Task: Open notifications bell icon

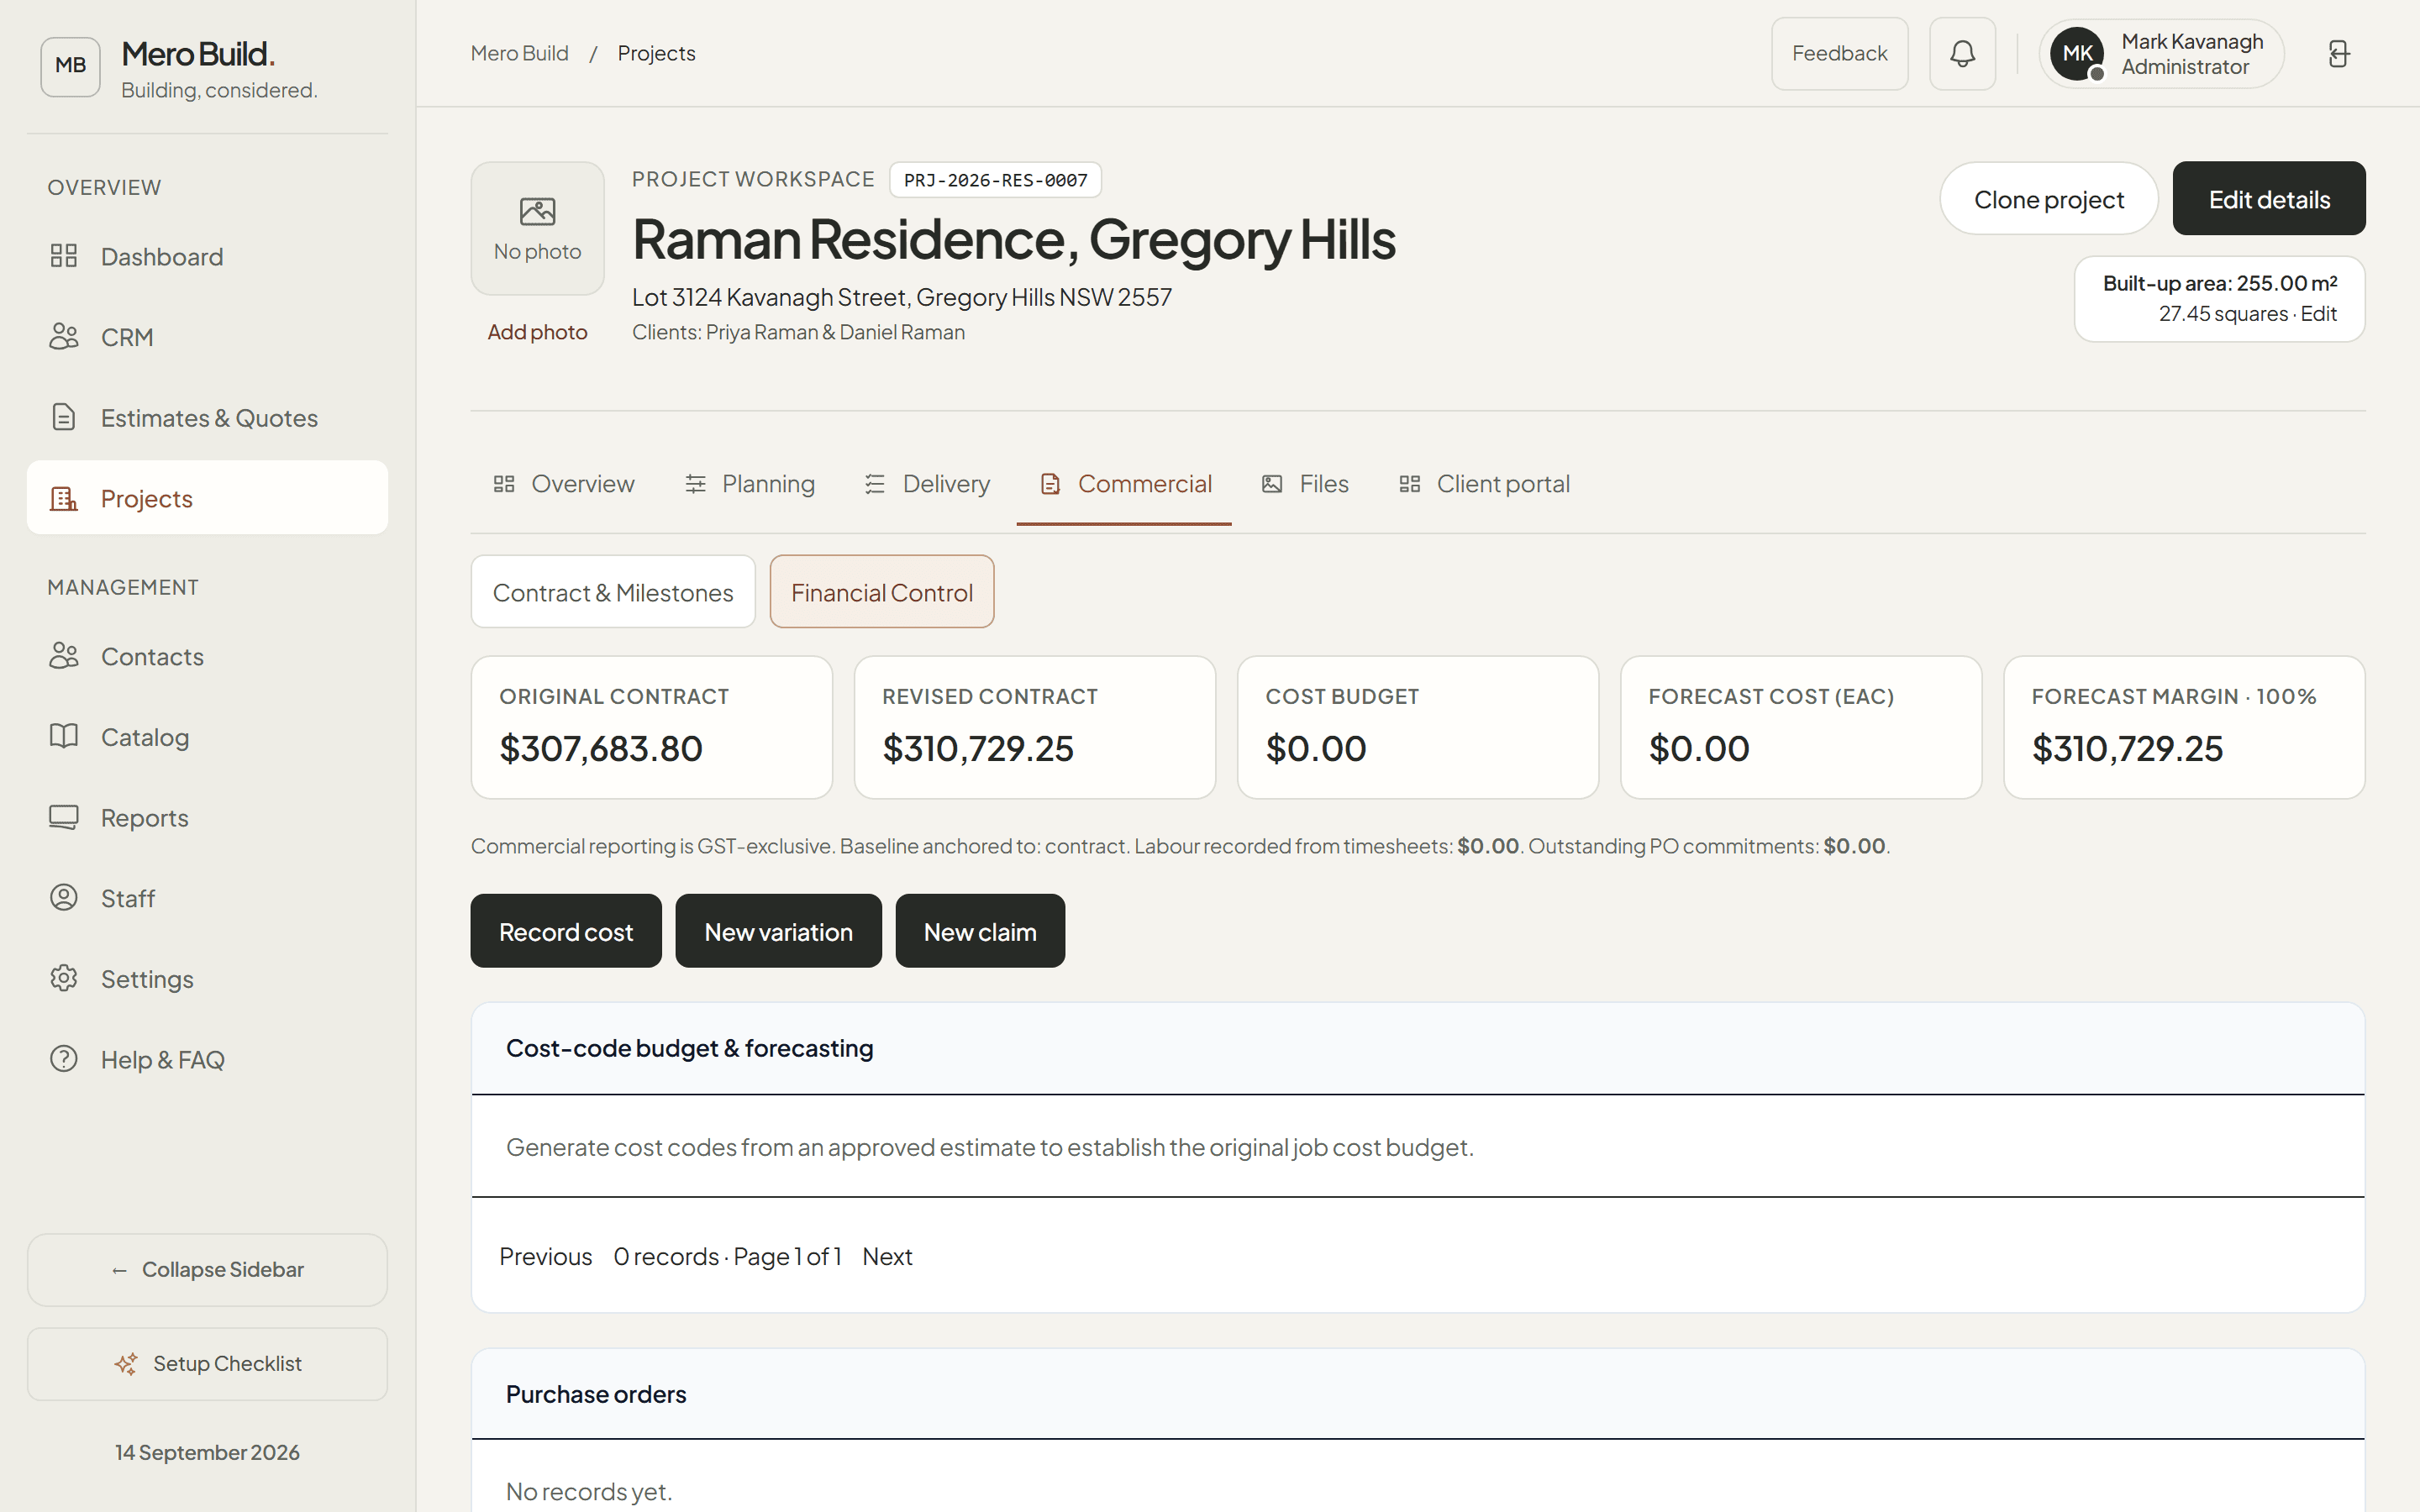Action: (1962, 54)
